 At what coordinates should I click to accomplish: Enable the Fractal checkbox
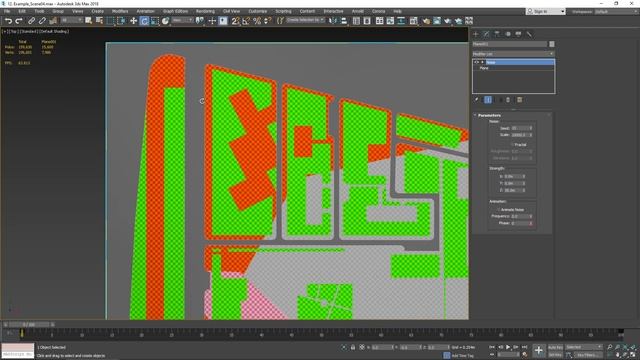point(512,144)
